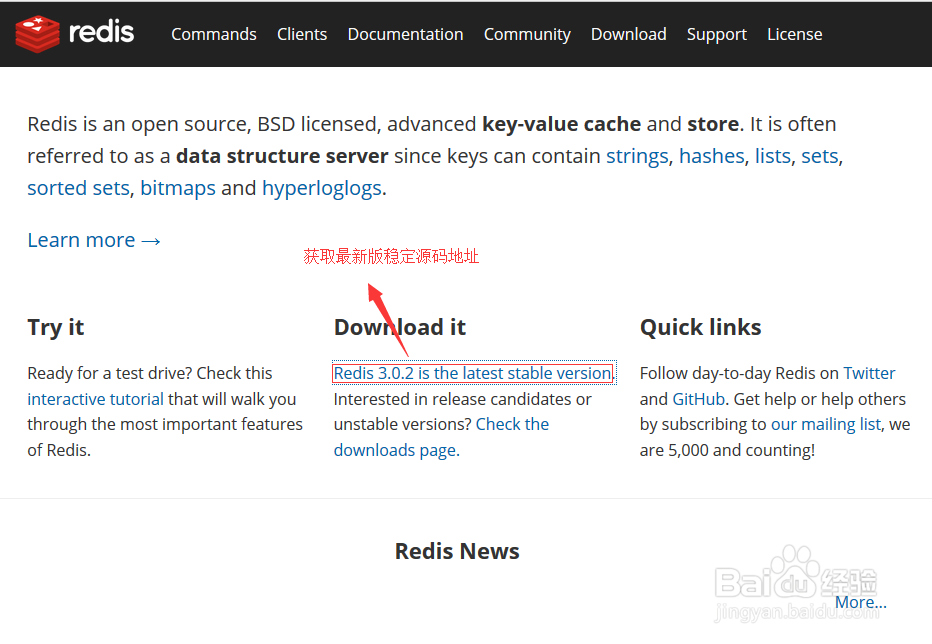Click the redis wordmark in header
Viewport: 932px width, 644px height.
[x=102, y=32]
